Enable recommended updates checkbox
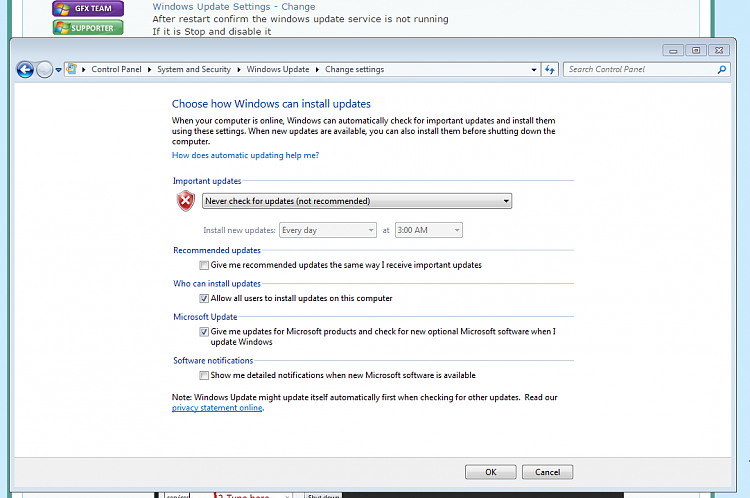750x498 pixels. click(x=204, y=265)
